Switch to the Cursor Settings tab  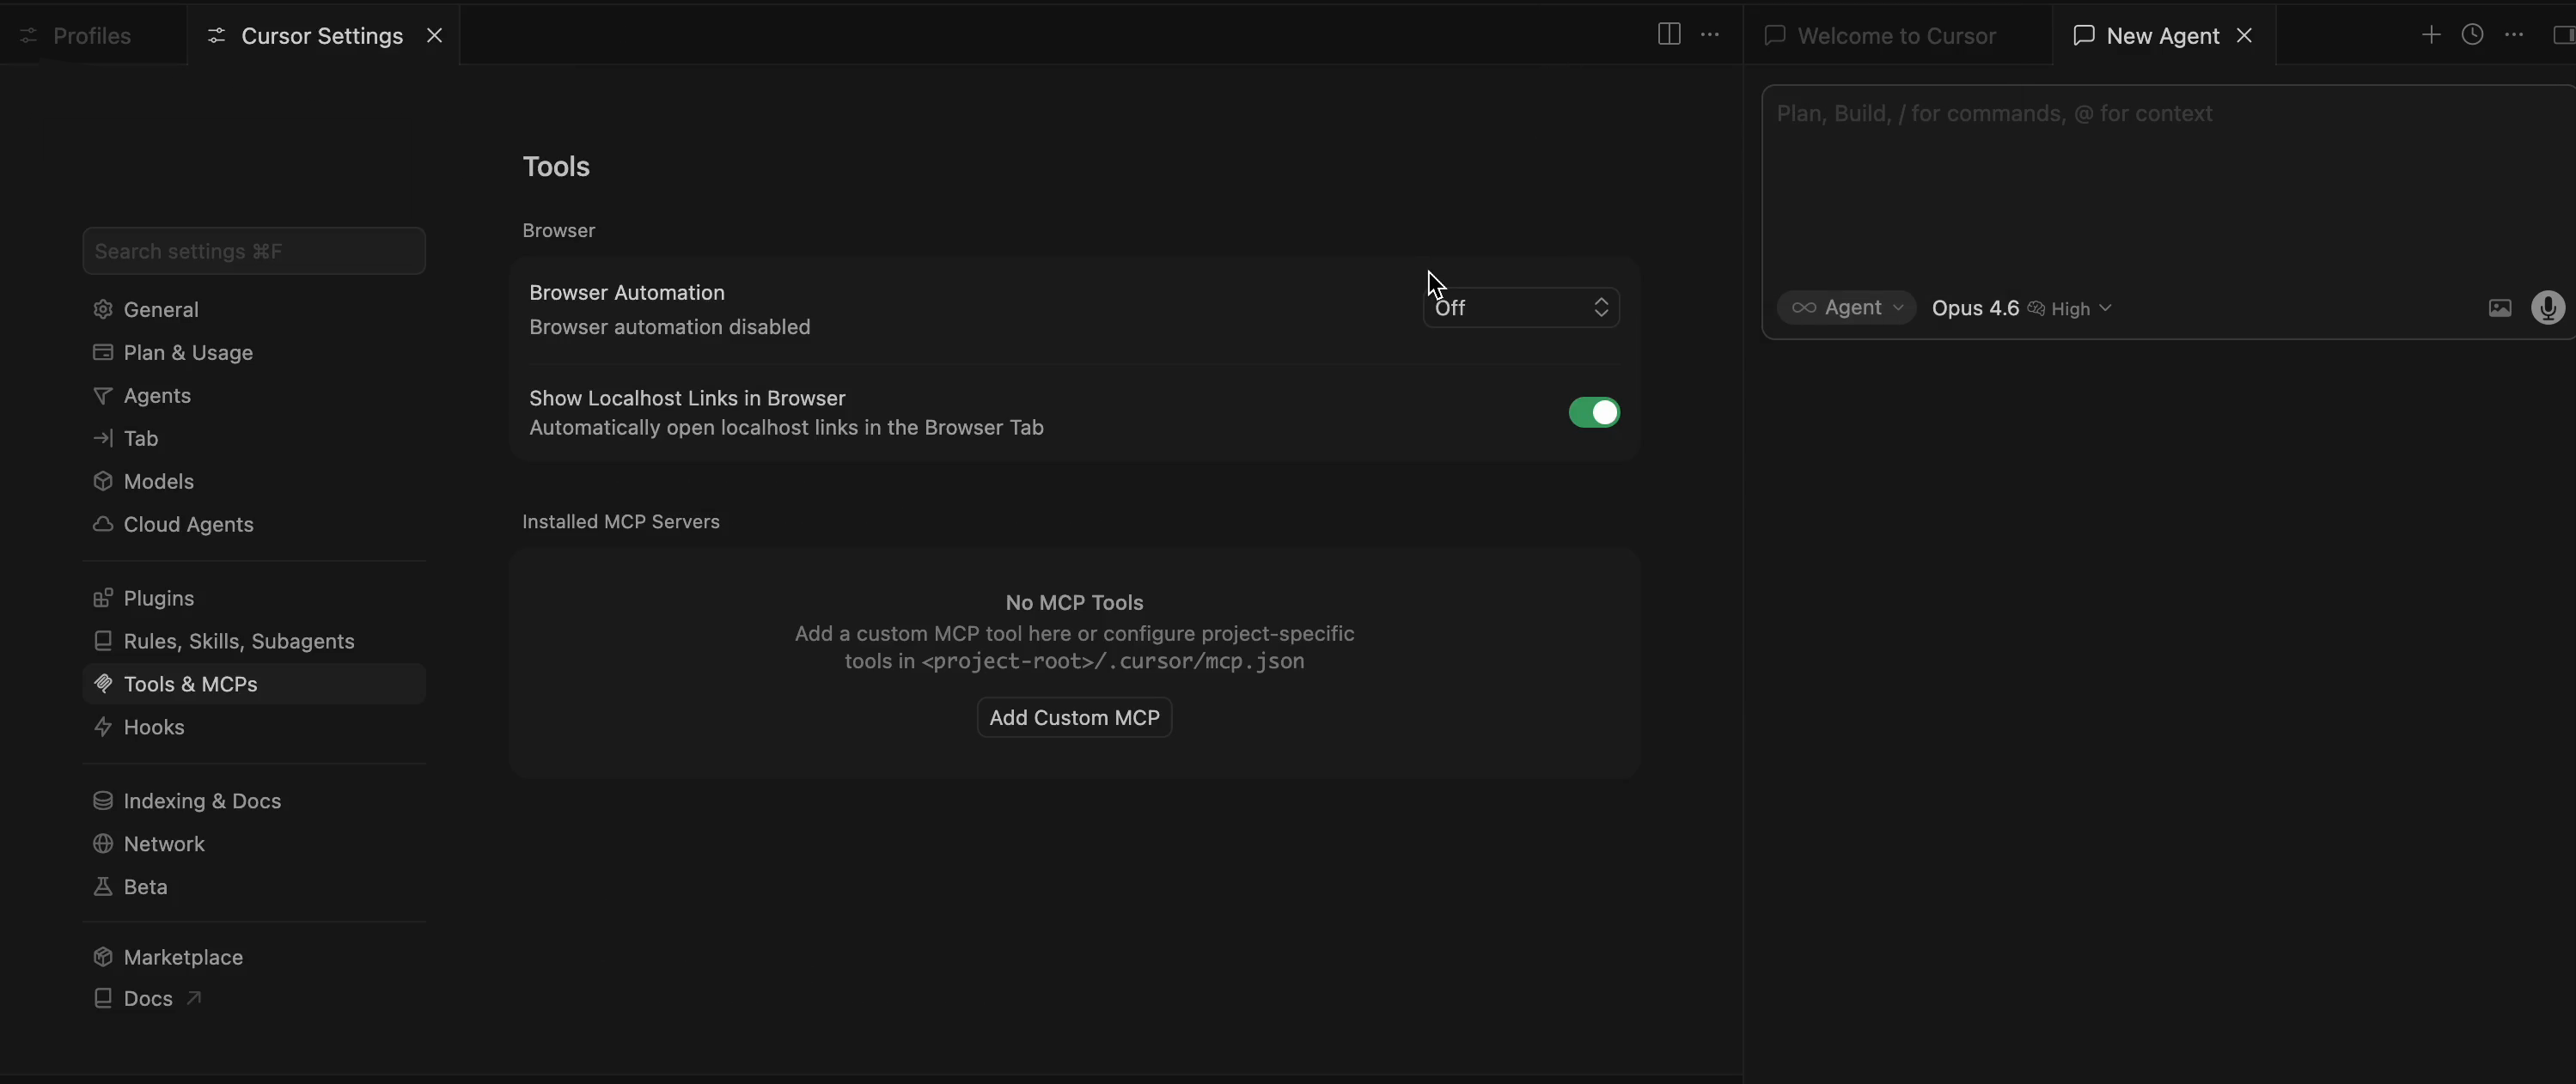point(318,35)
